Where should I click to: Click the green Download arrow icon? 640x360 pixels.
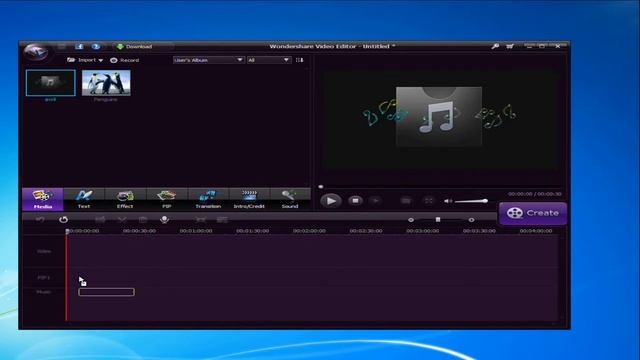point(120,47)
